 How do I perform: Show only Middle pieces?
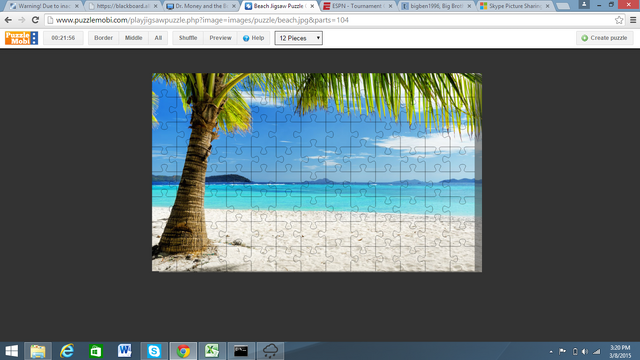pyautogui.click(x=133, y=38)
